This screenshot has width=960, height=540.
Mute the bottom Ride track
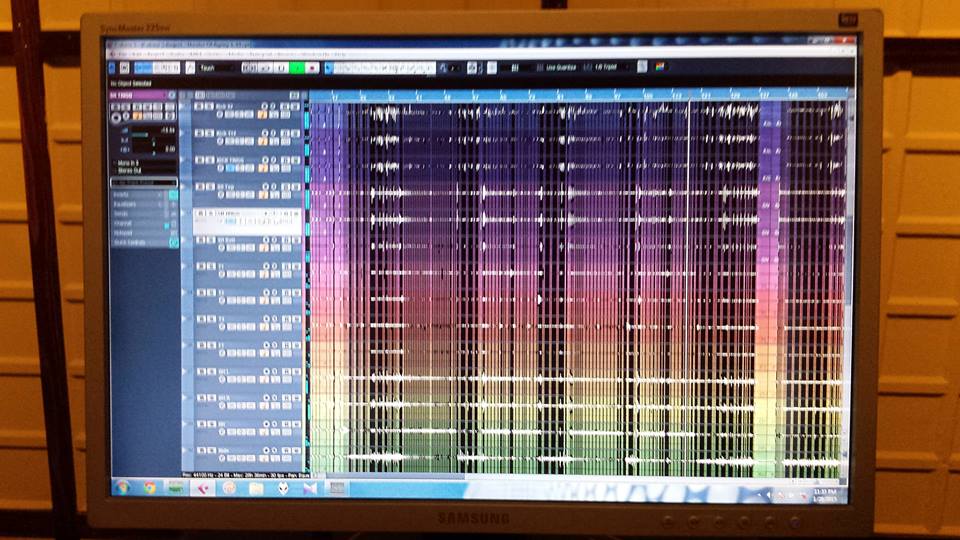(201, 451)
